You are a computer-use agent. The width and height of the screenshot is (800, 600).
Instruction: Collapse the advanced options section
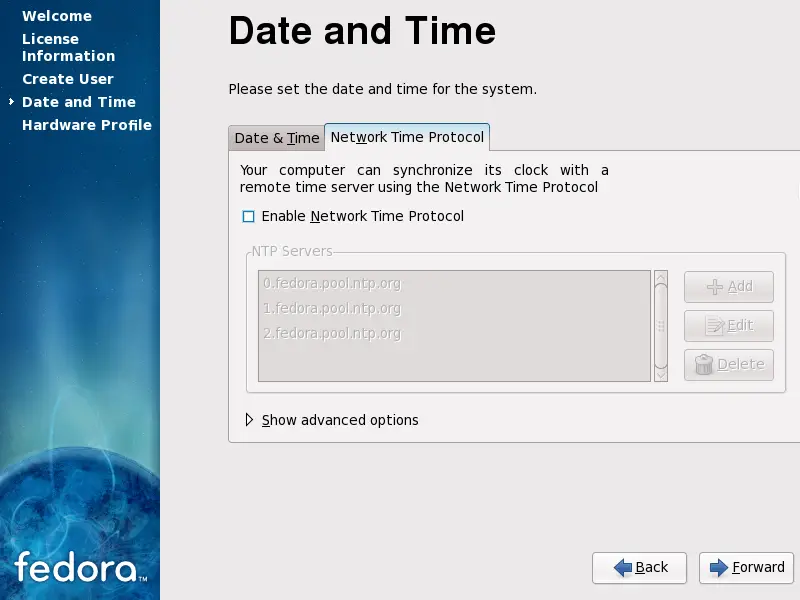(340, 420)
